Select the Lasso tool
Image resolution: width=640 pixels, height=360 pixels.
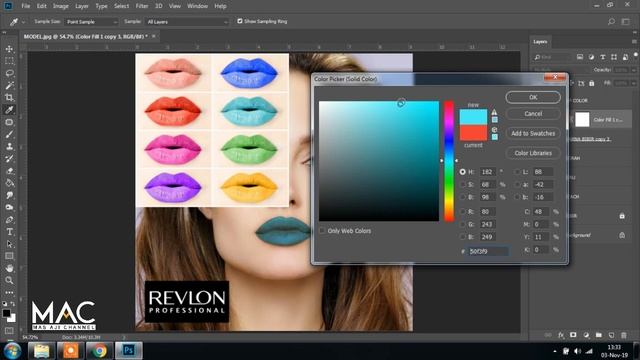coord(9,73)
